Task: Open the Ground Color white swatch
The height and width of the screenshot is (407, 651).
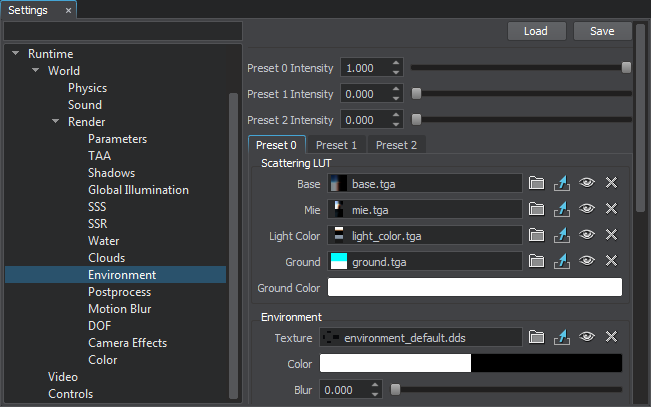Action: [x=475, y=287]
